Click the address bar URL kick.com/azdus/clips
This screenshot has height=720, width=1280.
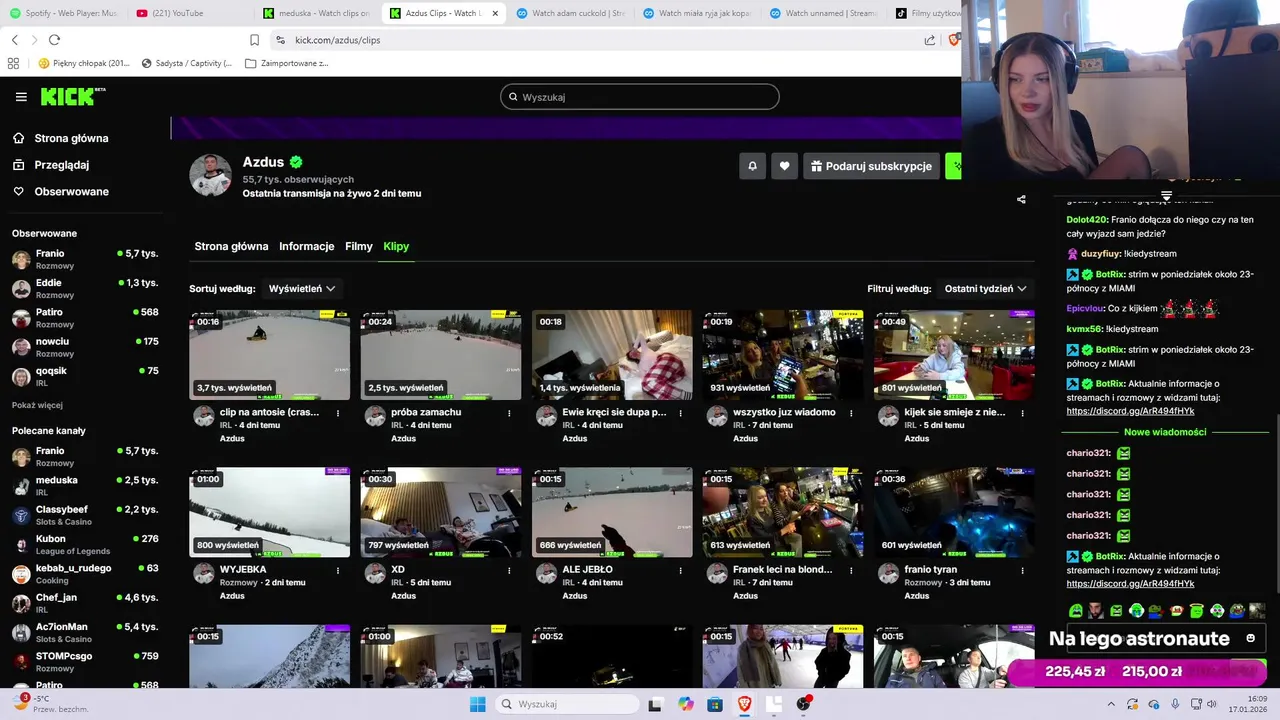pos(337,40)
